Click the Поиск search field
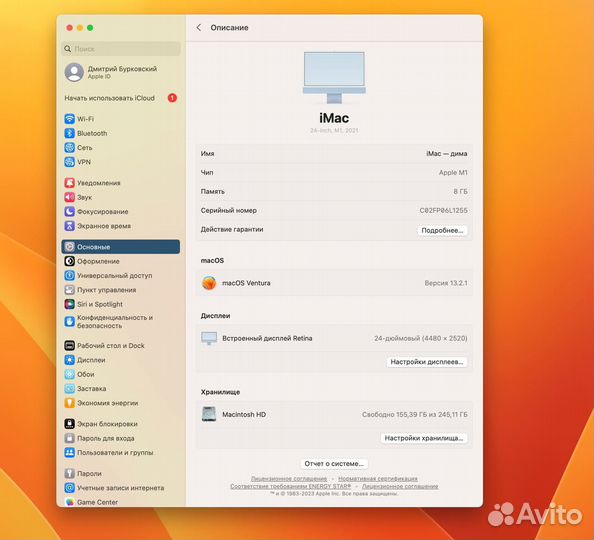This screenshot has height=540, width=594. pyautogui.click(x=120, y=49)
